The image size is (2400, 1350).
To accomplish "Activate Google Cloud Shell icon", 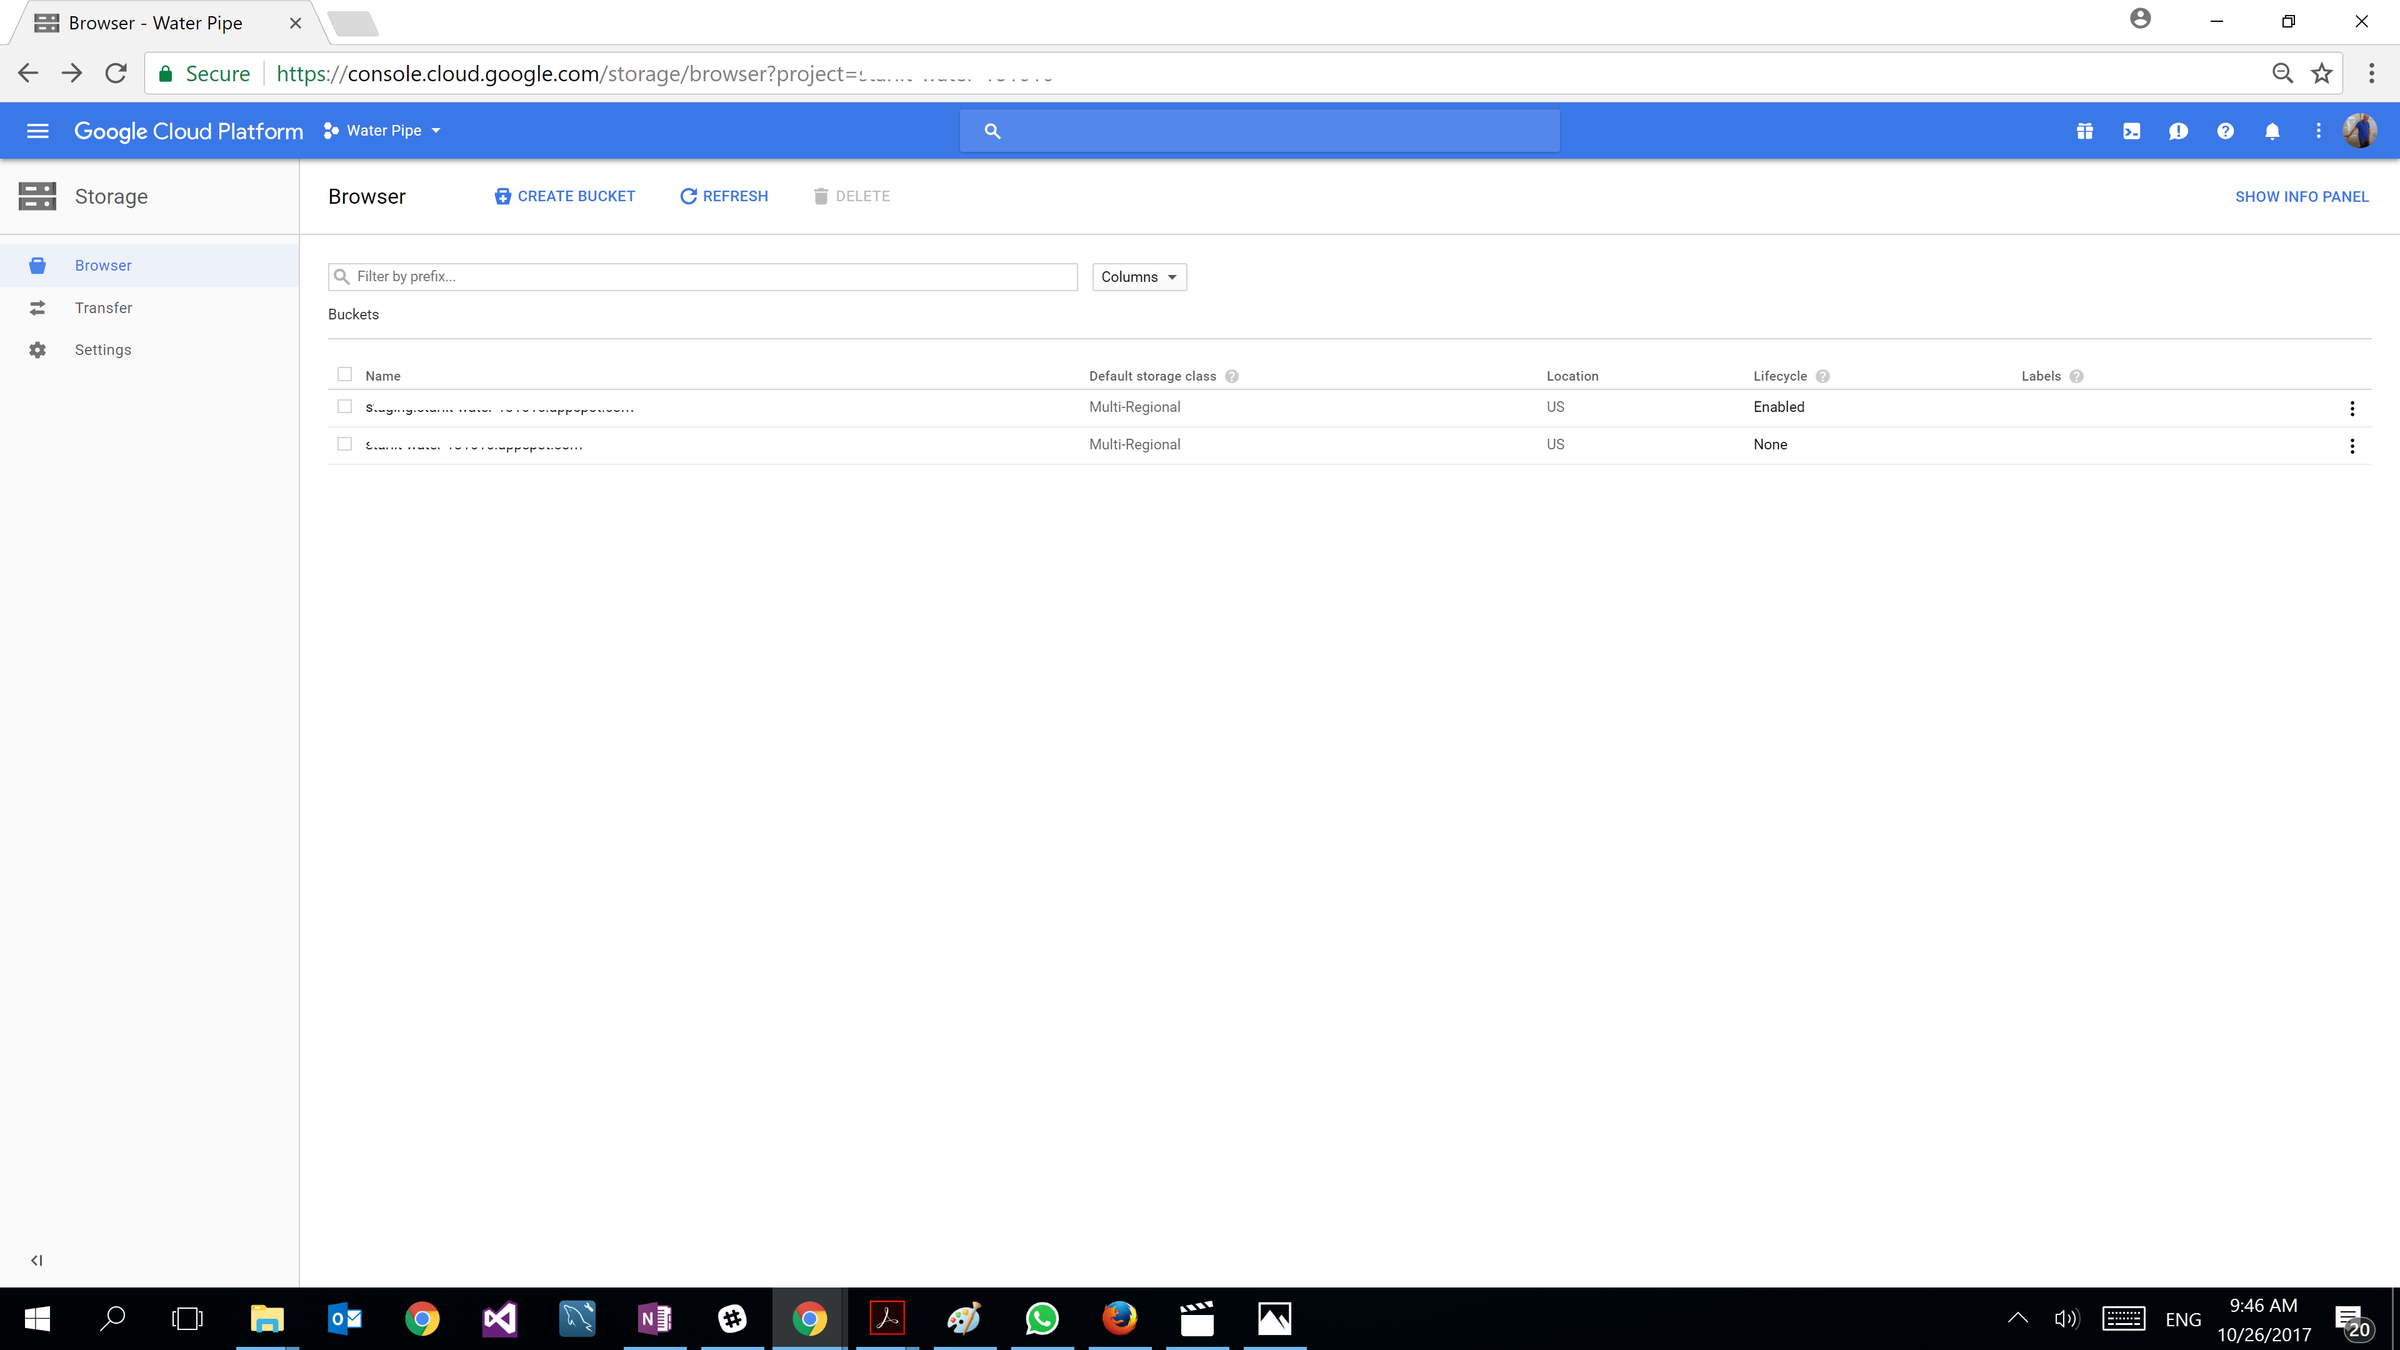I will (x=2131, y=131).
